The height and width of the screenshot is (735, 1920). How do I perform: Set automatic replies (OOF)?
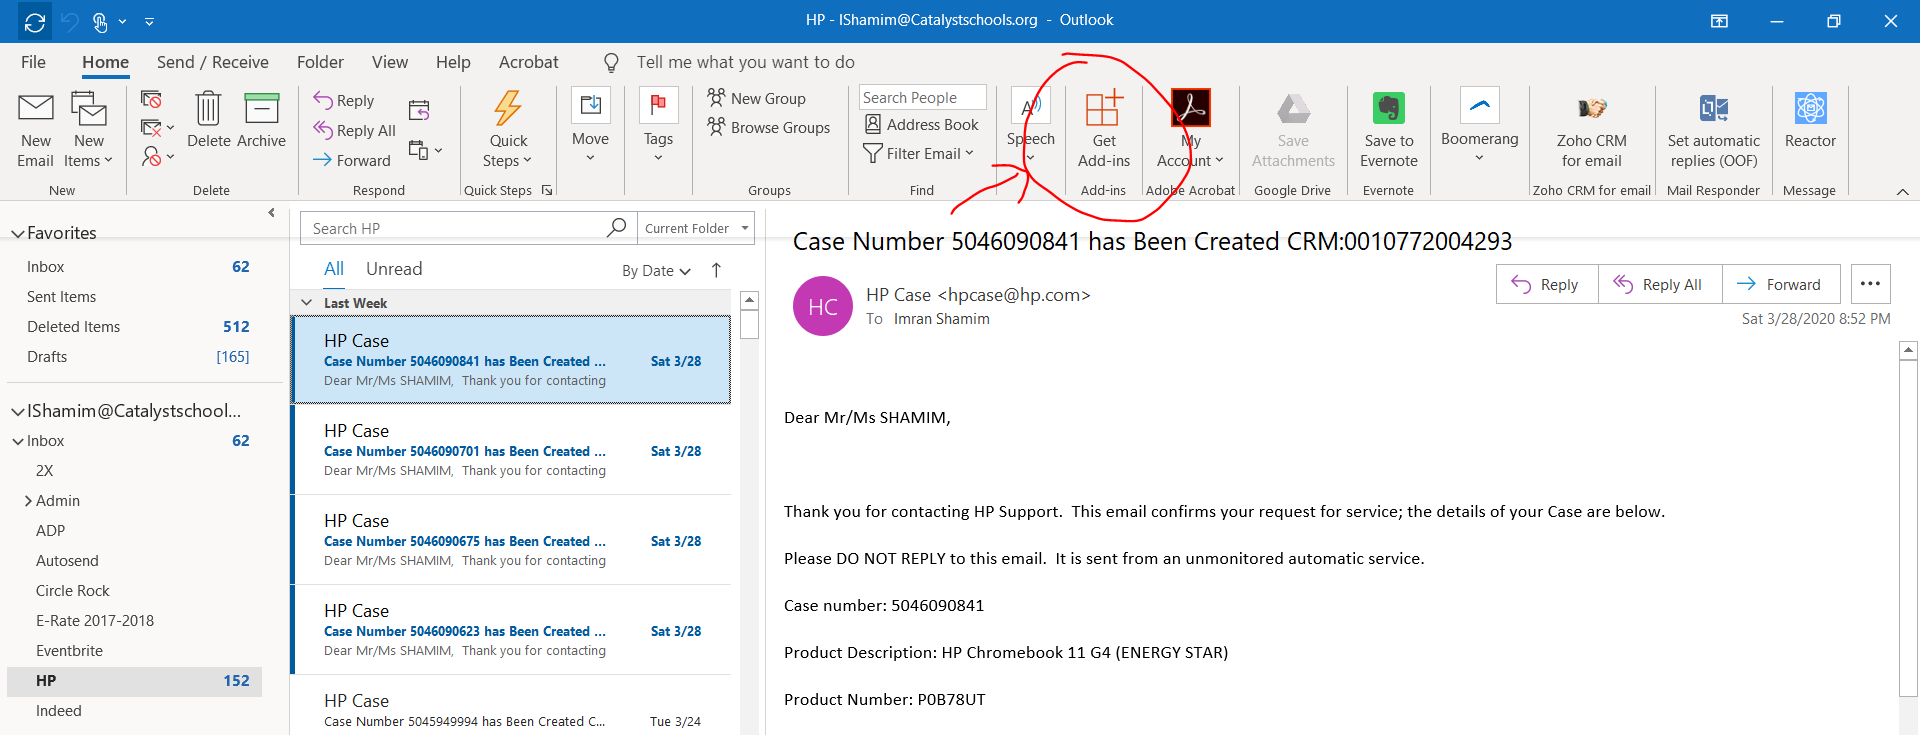pos(1714,130)
